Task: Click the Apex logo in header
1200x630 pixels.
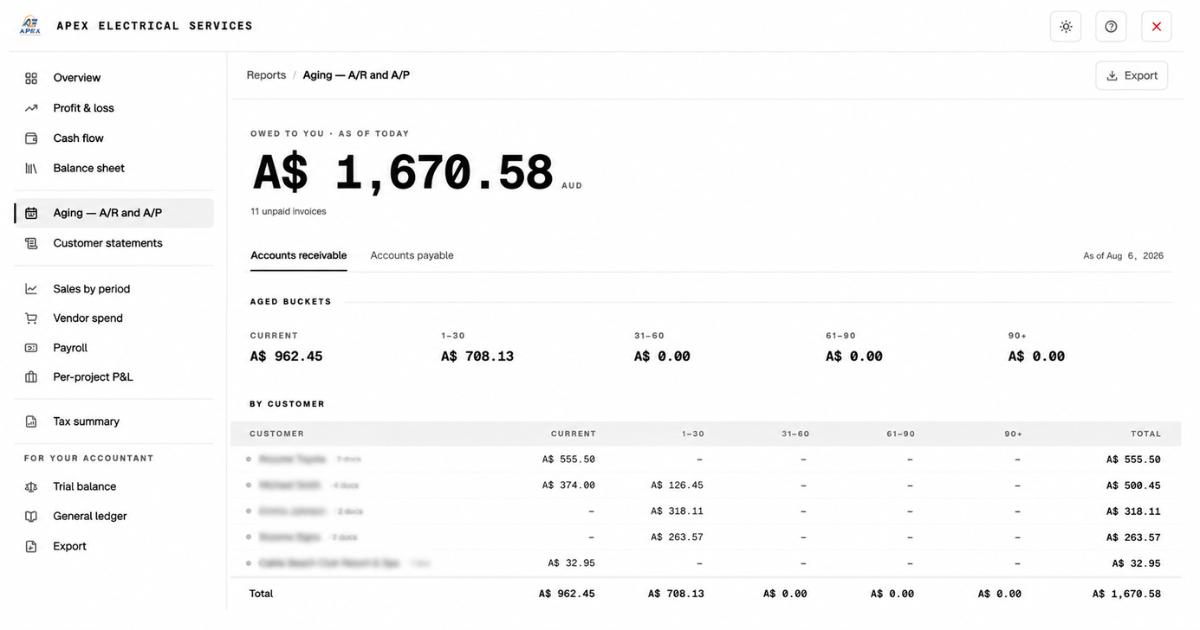Action: click(30, 26)
